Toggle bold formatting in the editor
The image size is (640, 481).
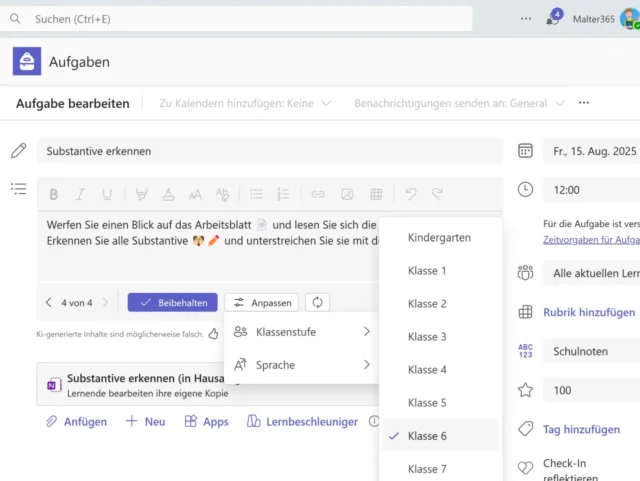pos(54,194)
